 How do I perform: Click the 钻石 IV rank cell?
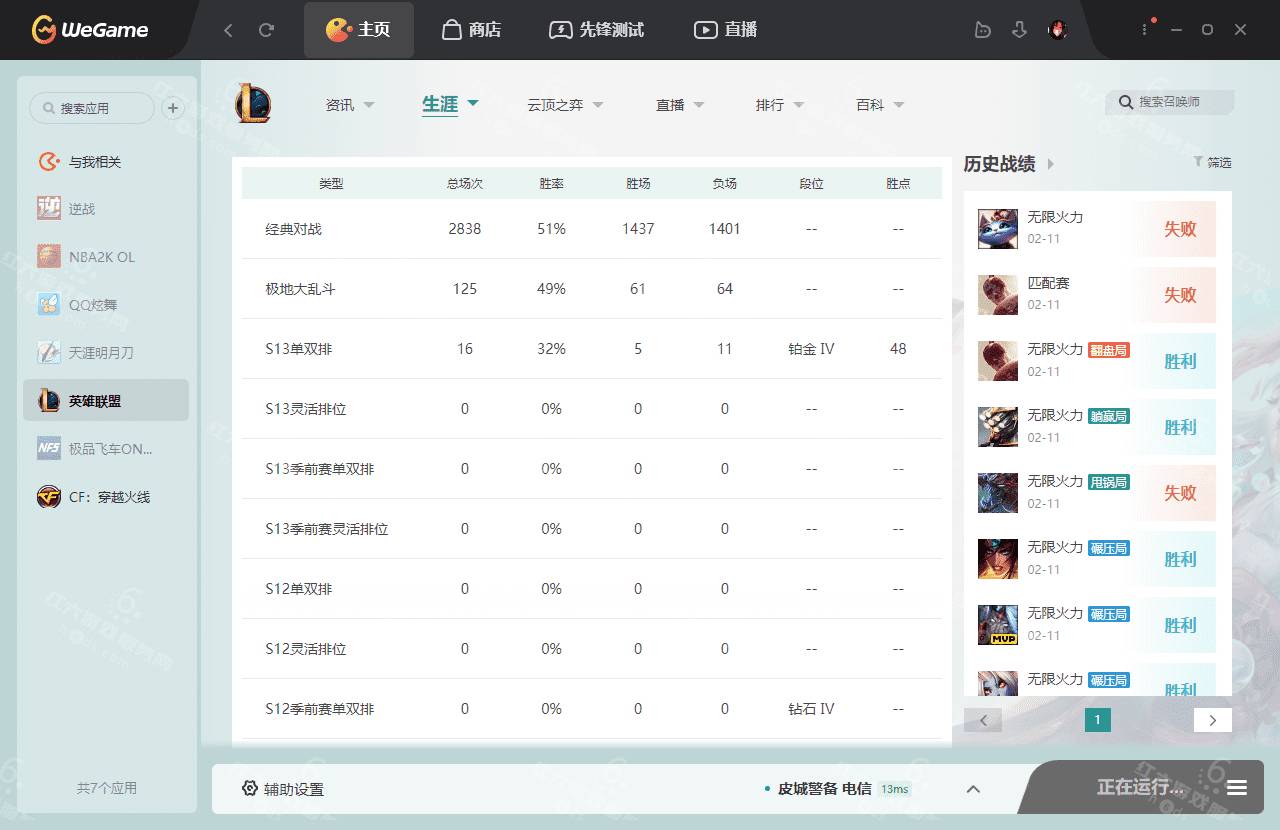click(x=811, y=709)
